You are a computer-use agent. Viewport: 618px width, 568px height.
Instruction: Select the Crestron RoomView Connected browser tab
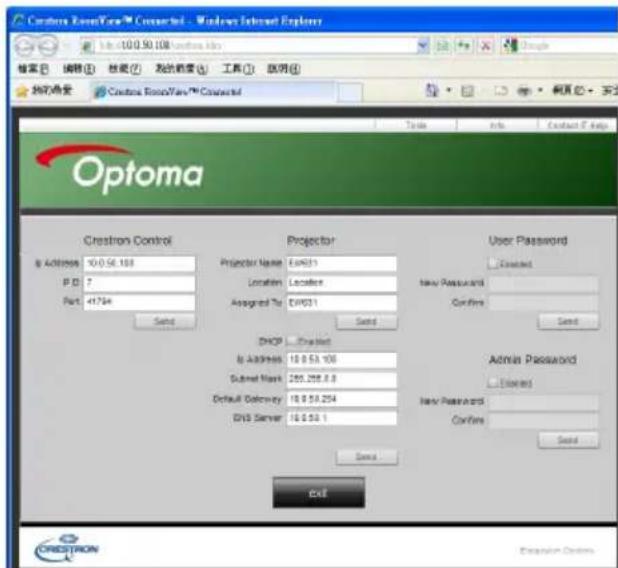coord(213,92)
